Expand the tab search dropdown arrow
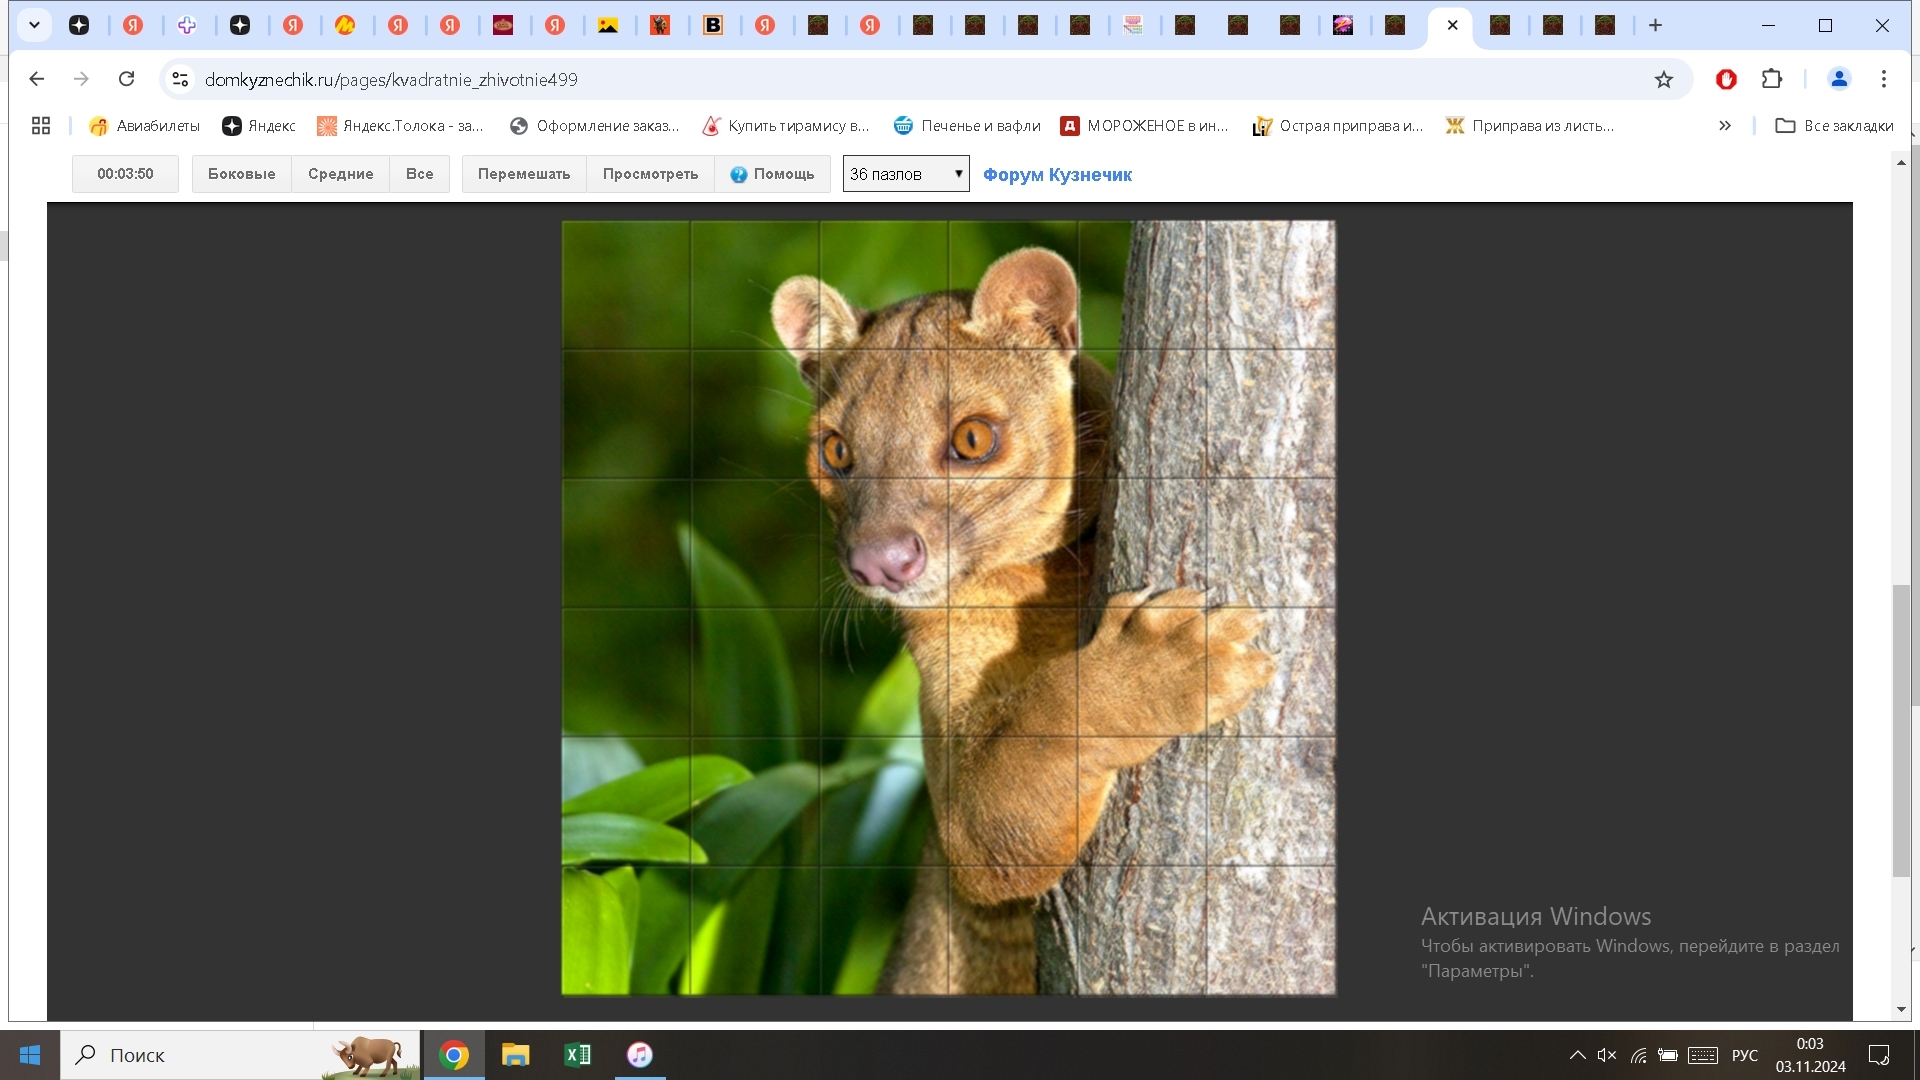The image size is (1920, 1080). 34,25
